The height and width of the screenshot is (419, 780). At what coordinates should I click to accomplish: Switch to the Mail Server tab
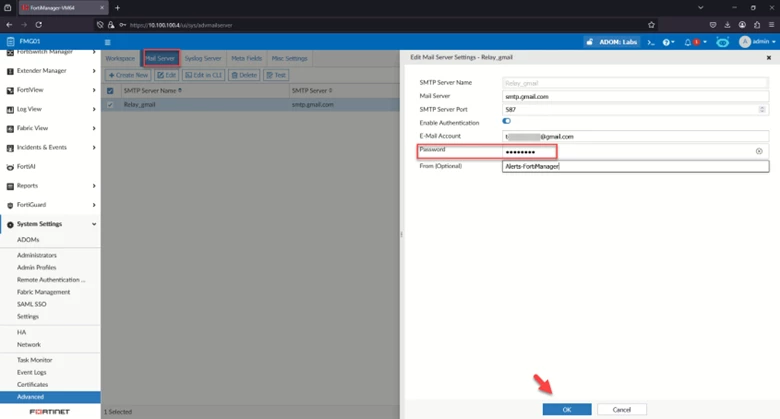[160, 58]
